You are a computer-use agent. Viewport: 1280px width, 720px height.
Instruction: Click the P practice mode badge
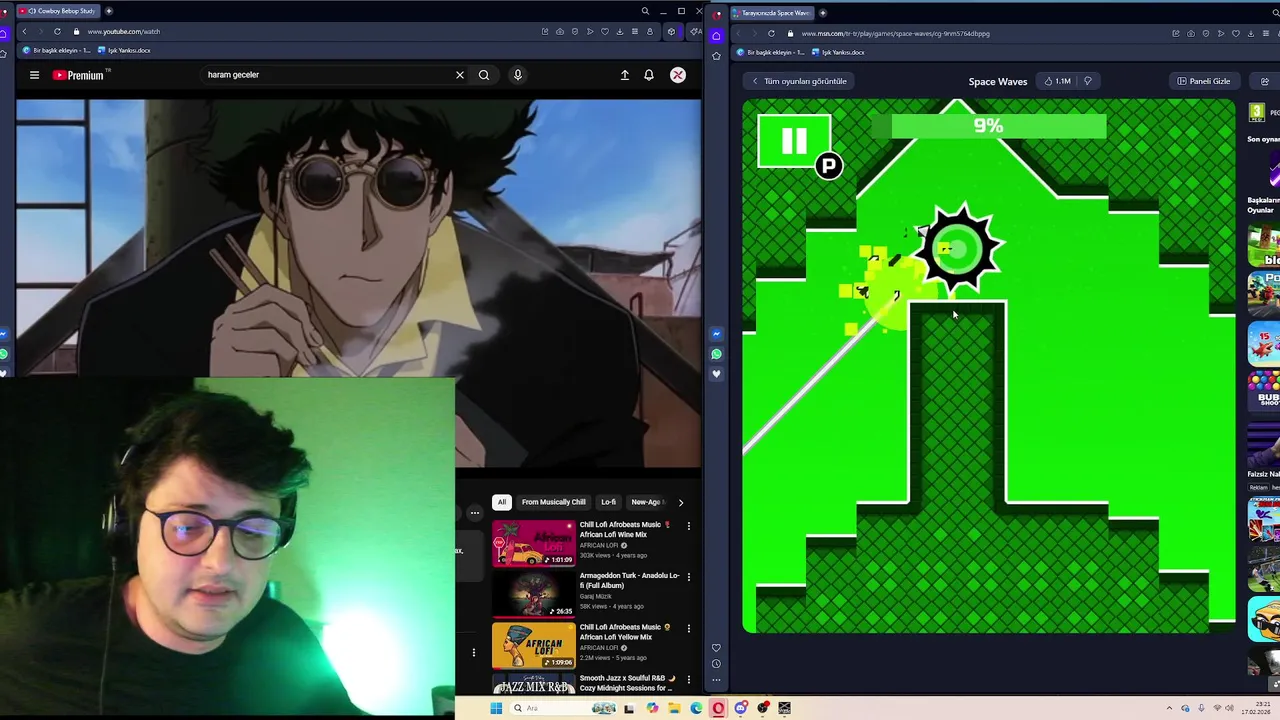click(x=829, y=167)
